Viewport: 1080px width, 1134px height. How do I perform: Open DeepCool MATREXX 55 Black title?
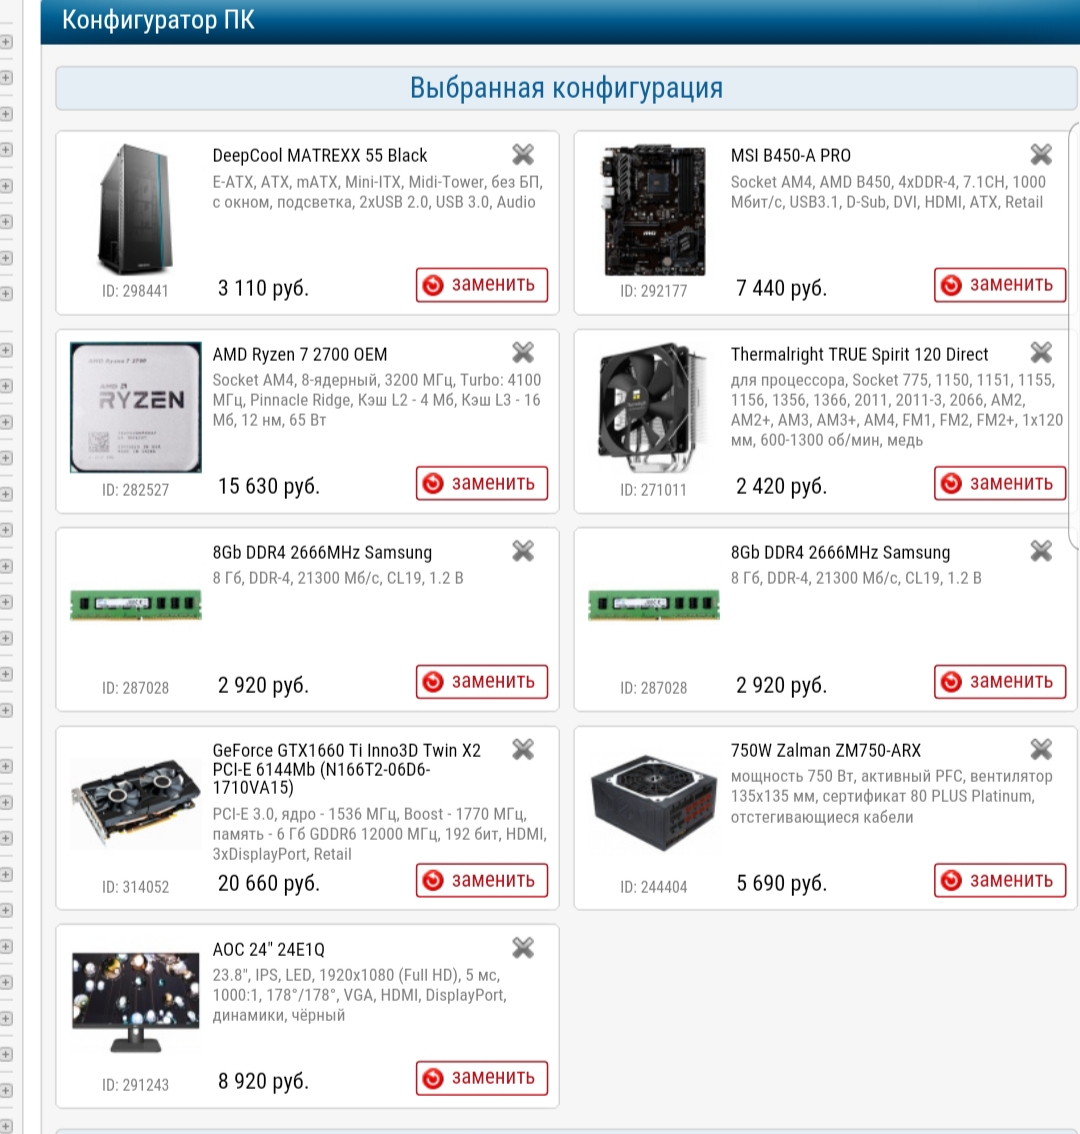tap(320, 155)
